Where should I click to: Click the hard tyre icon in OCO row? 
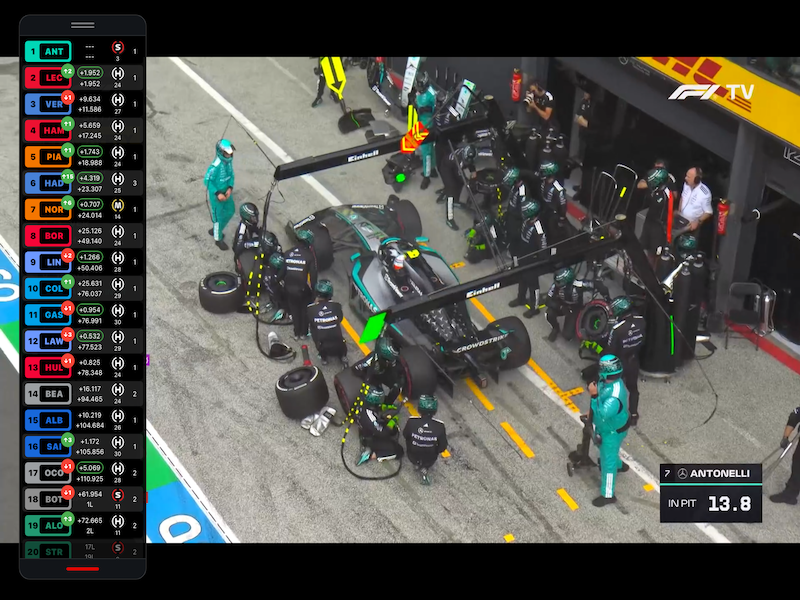[x=118, y=469]
